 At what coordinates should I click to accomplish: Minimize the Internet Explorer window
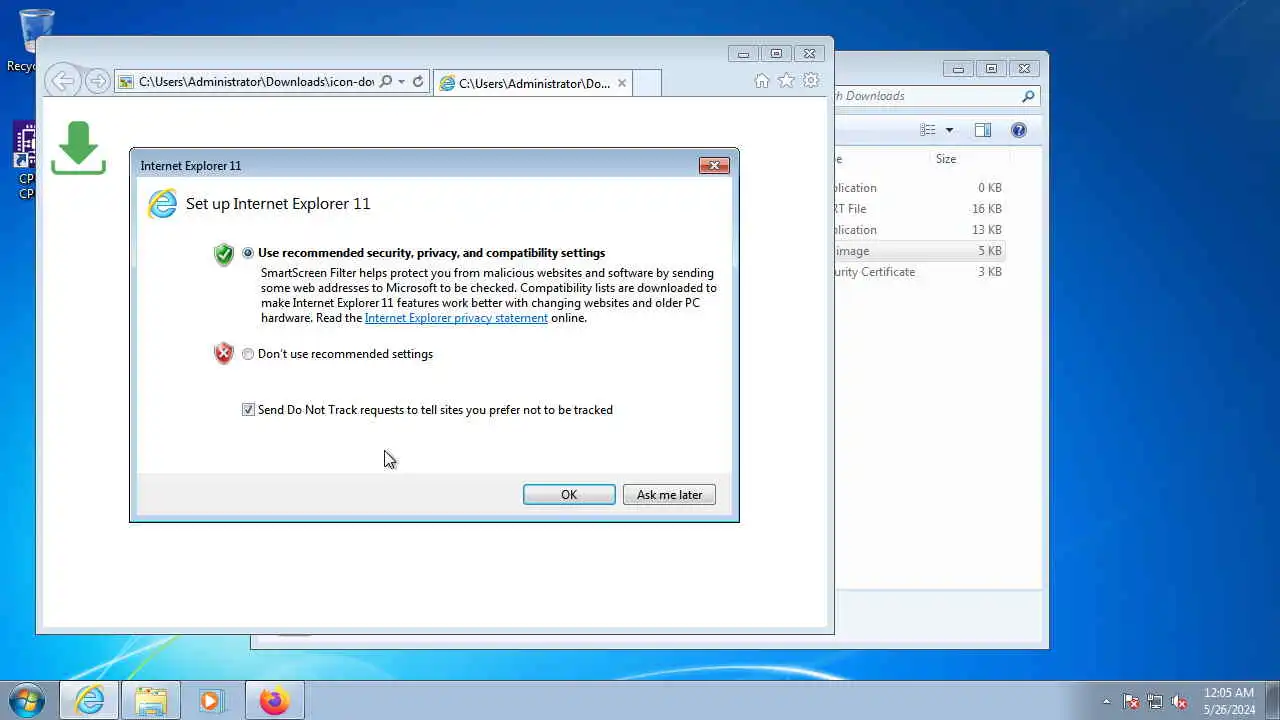tap(742, 54)
